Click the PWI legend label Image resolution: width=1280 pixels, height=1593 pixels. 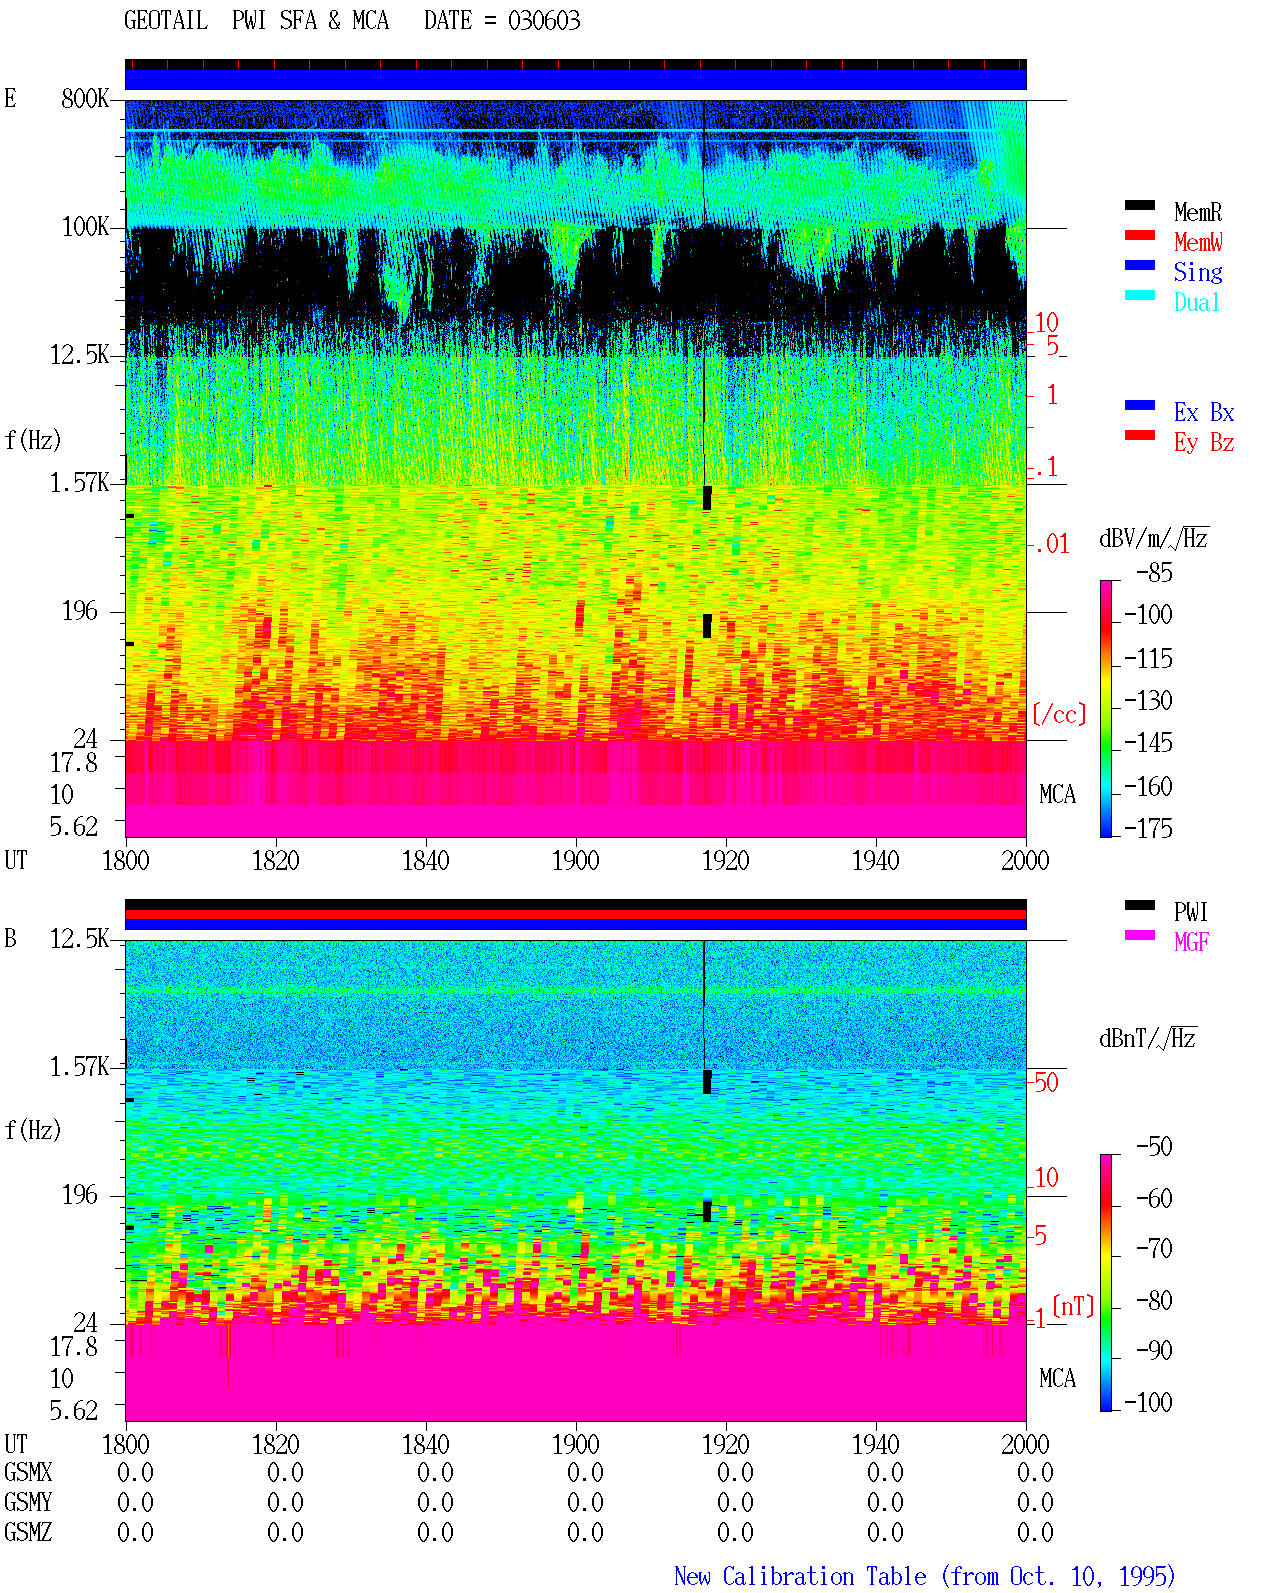click(1191, 912)
